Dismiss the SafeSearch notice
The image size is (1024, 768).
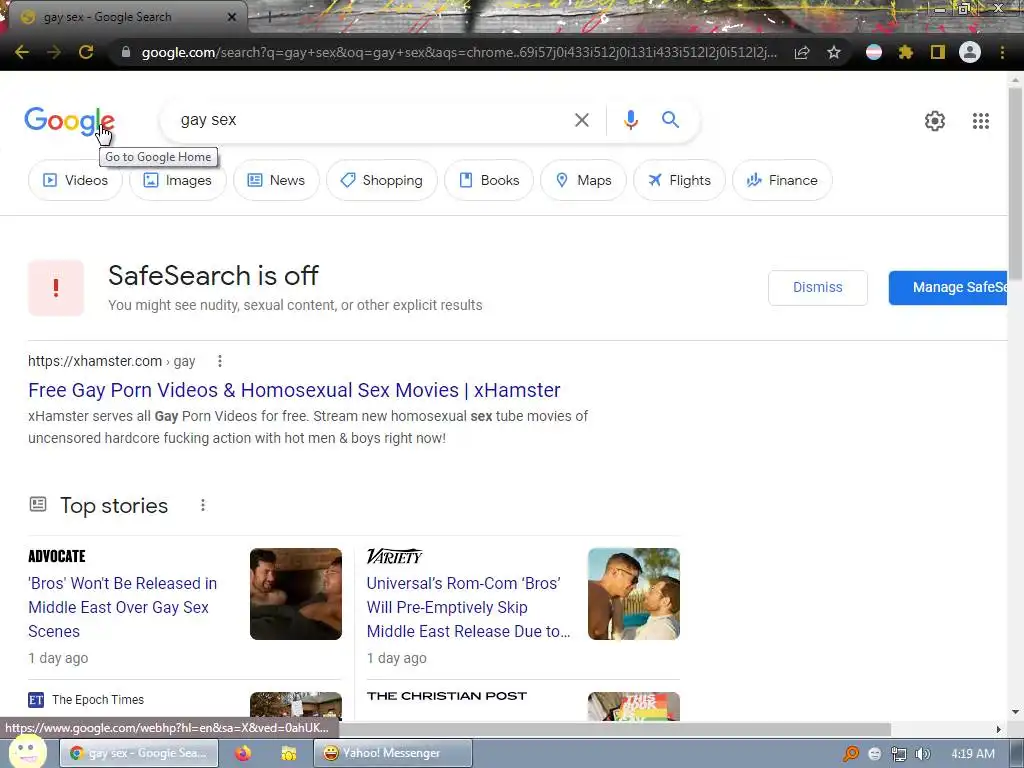point(818,287)
